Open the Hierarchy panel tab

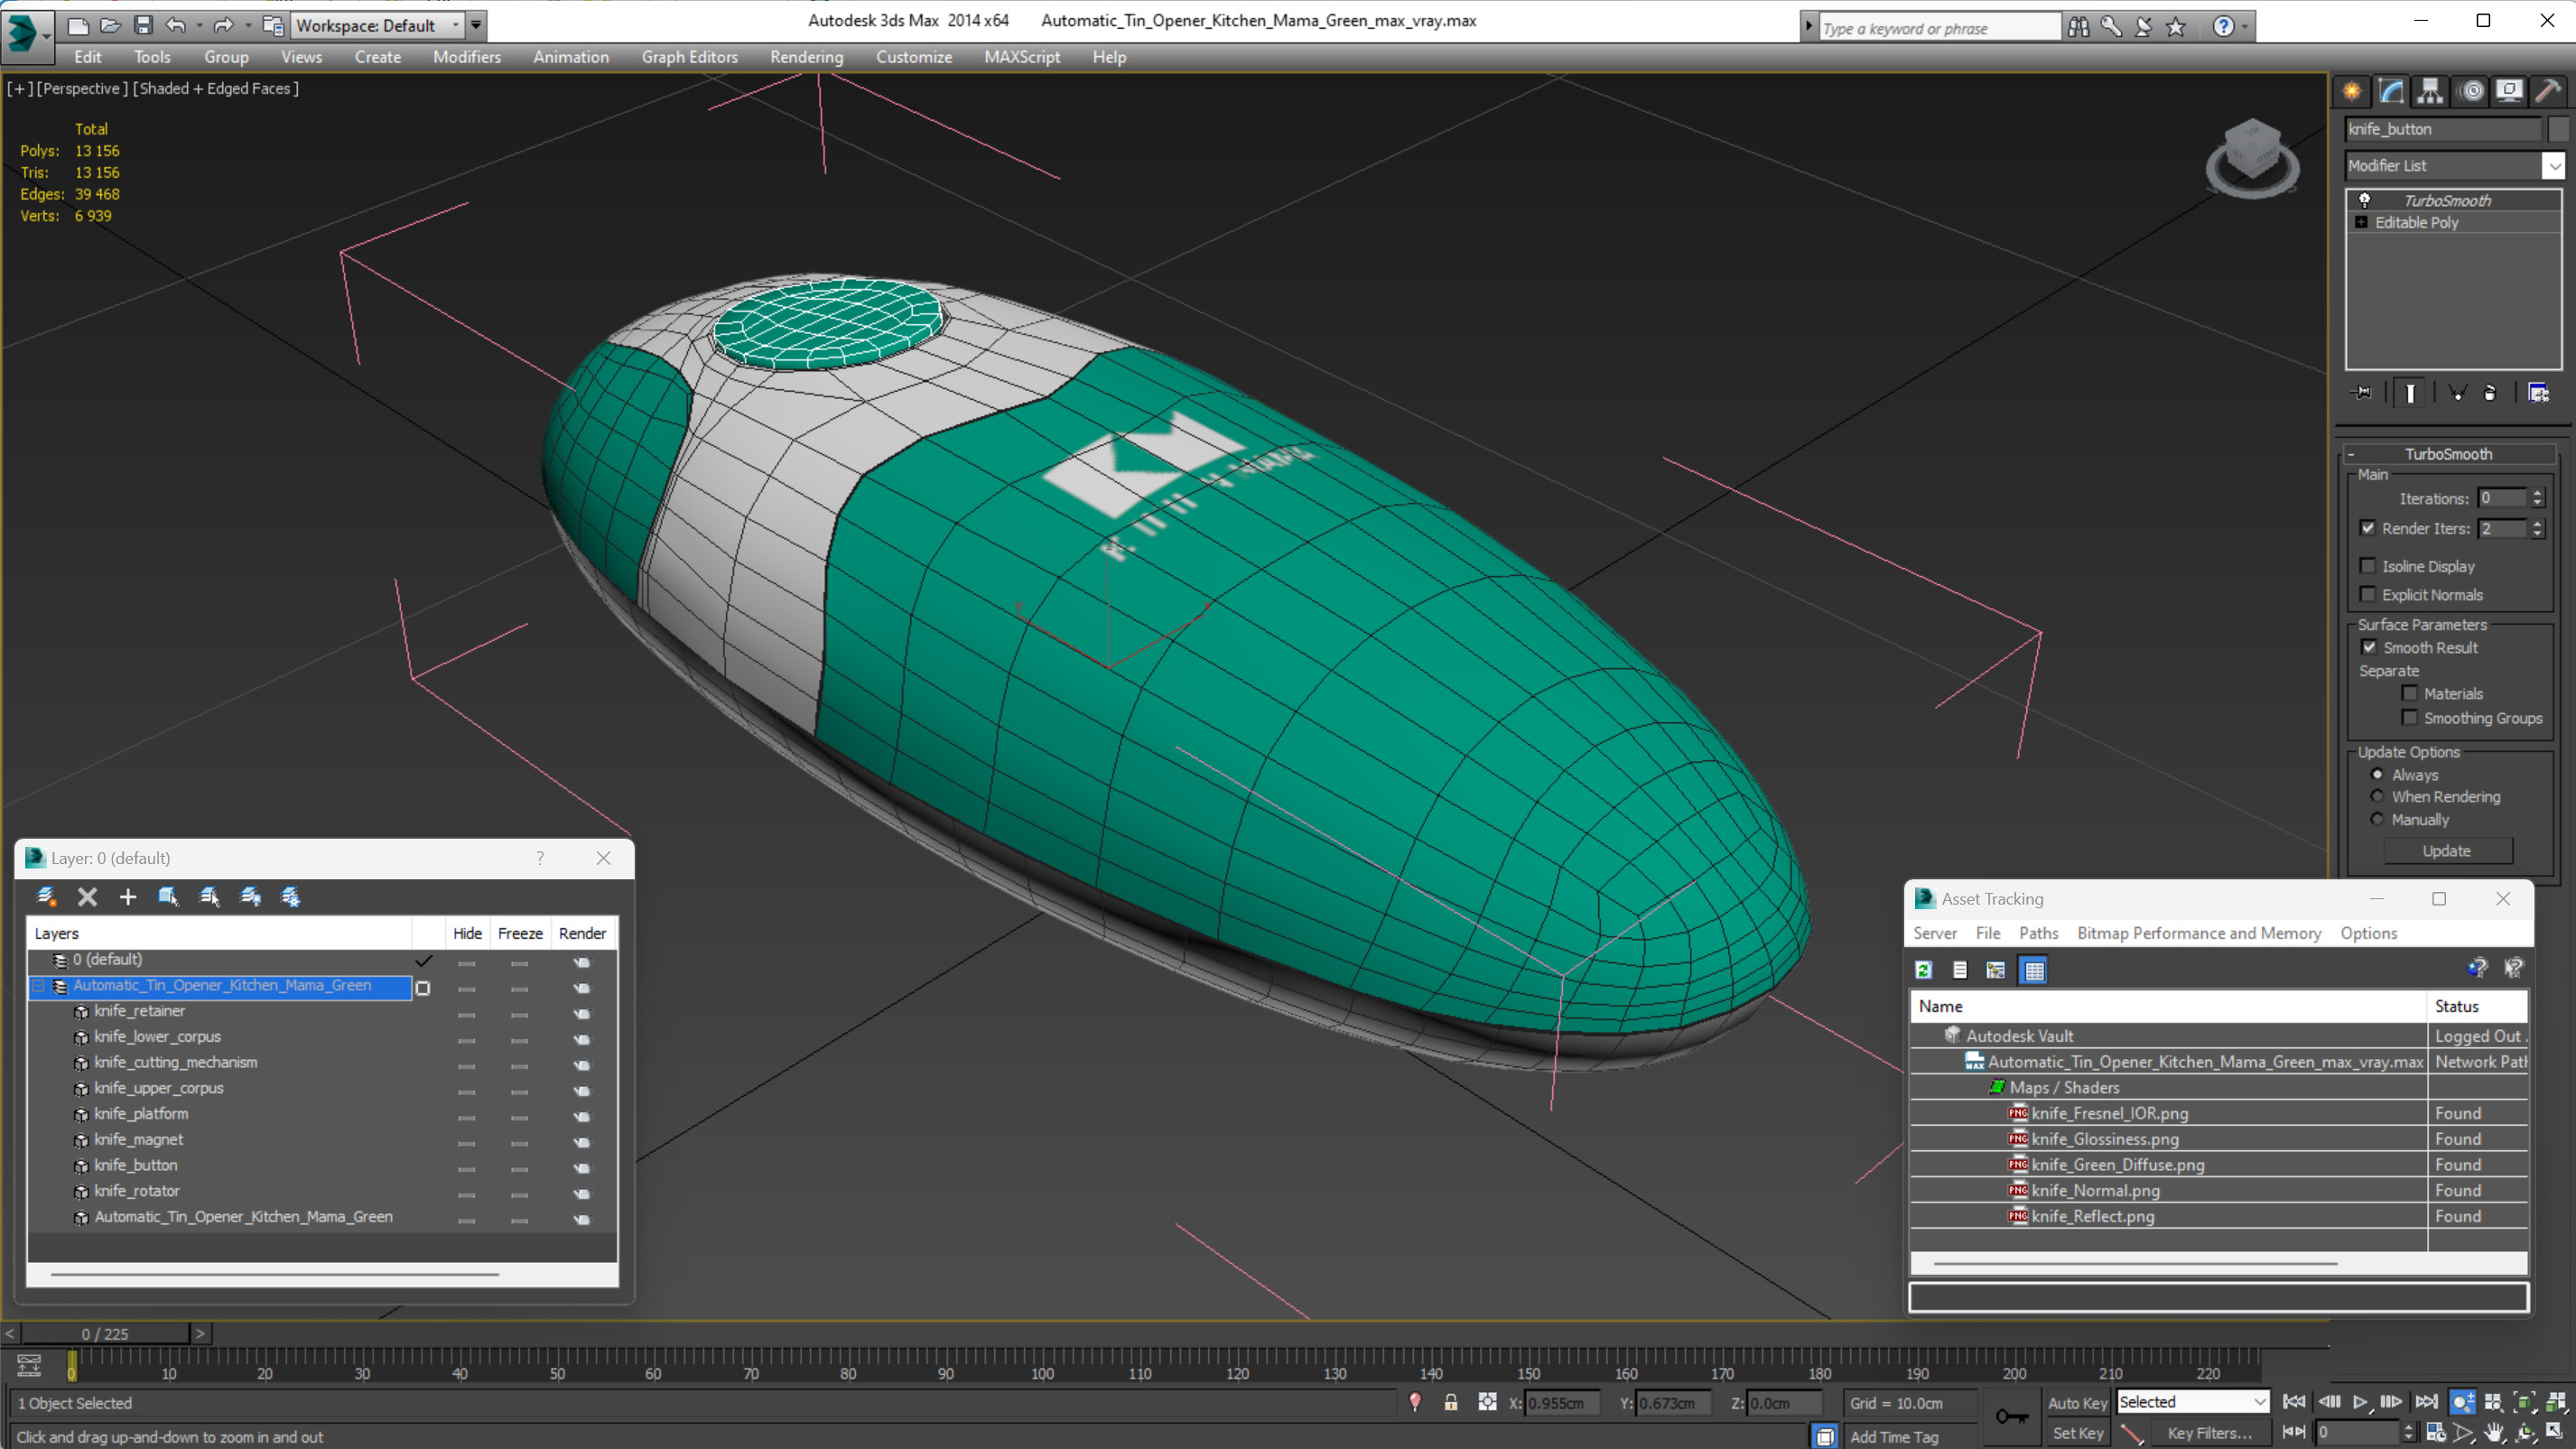[x=2430, y=91]
